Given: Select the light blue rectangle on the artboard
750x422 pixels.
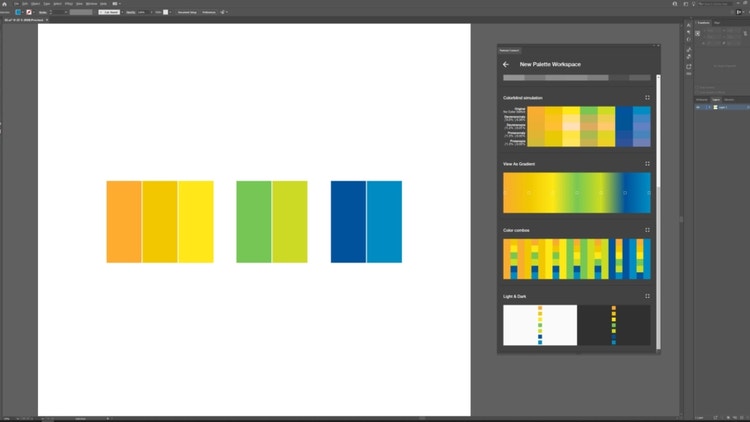Looking at the screenshot, I should point(385,222).
